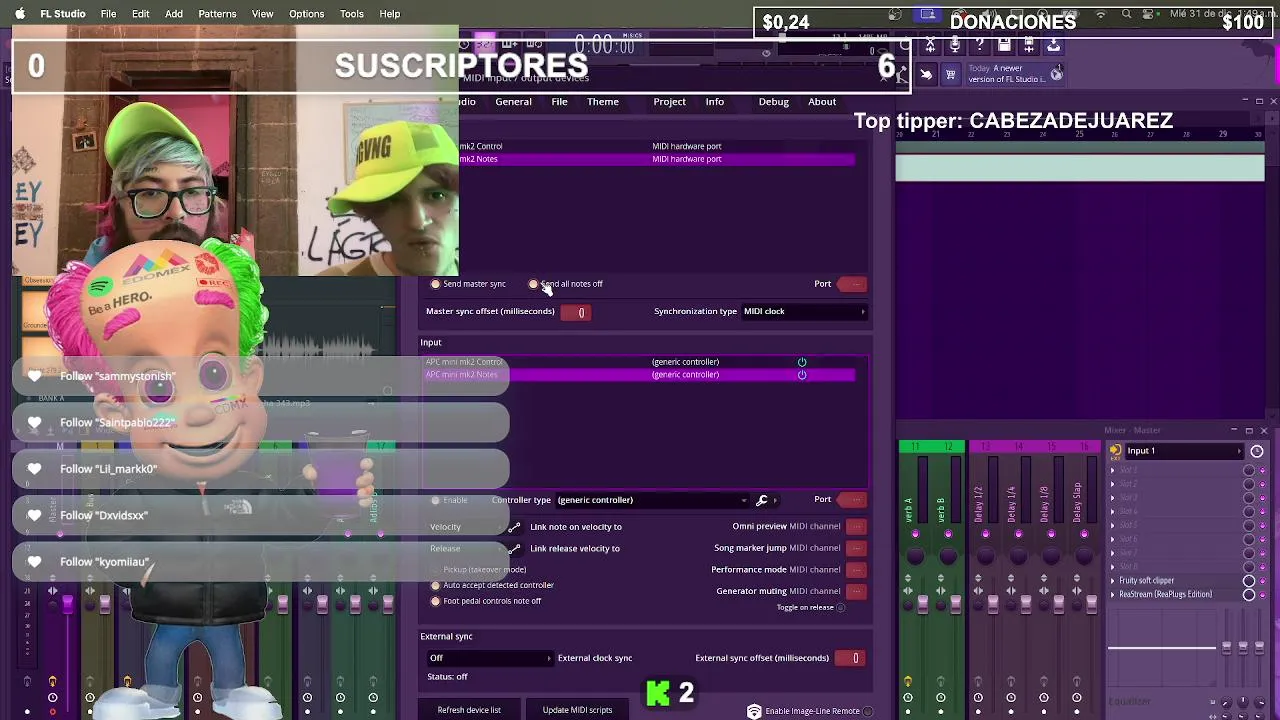Click the verb A track volume fader
The width and height of the screenshot is (1280, 720).
[923, 604]
